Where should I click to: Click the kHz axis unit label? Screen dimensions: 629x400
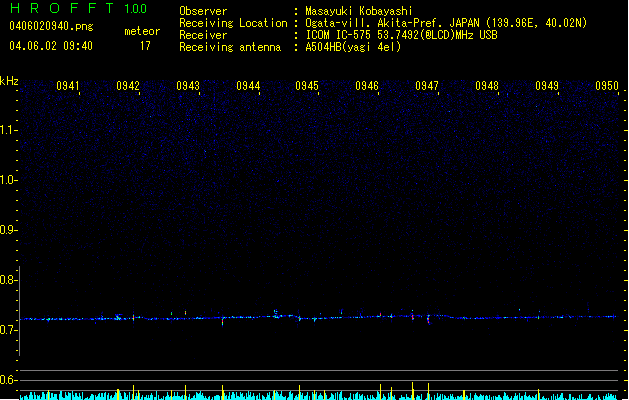(9, 81)
